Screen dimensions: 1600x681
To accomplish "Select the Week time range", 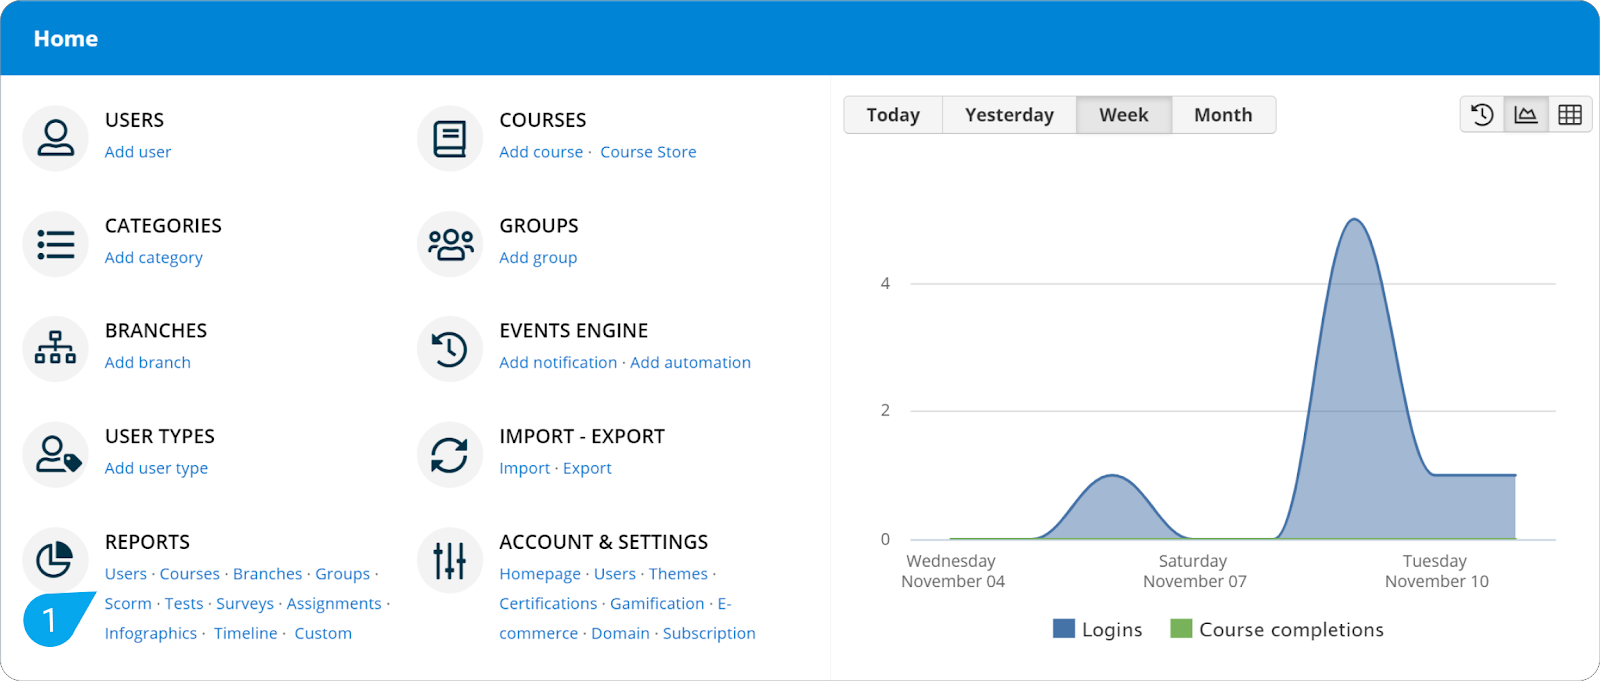I will (1124, 115).
